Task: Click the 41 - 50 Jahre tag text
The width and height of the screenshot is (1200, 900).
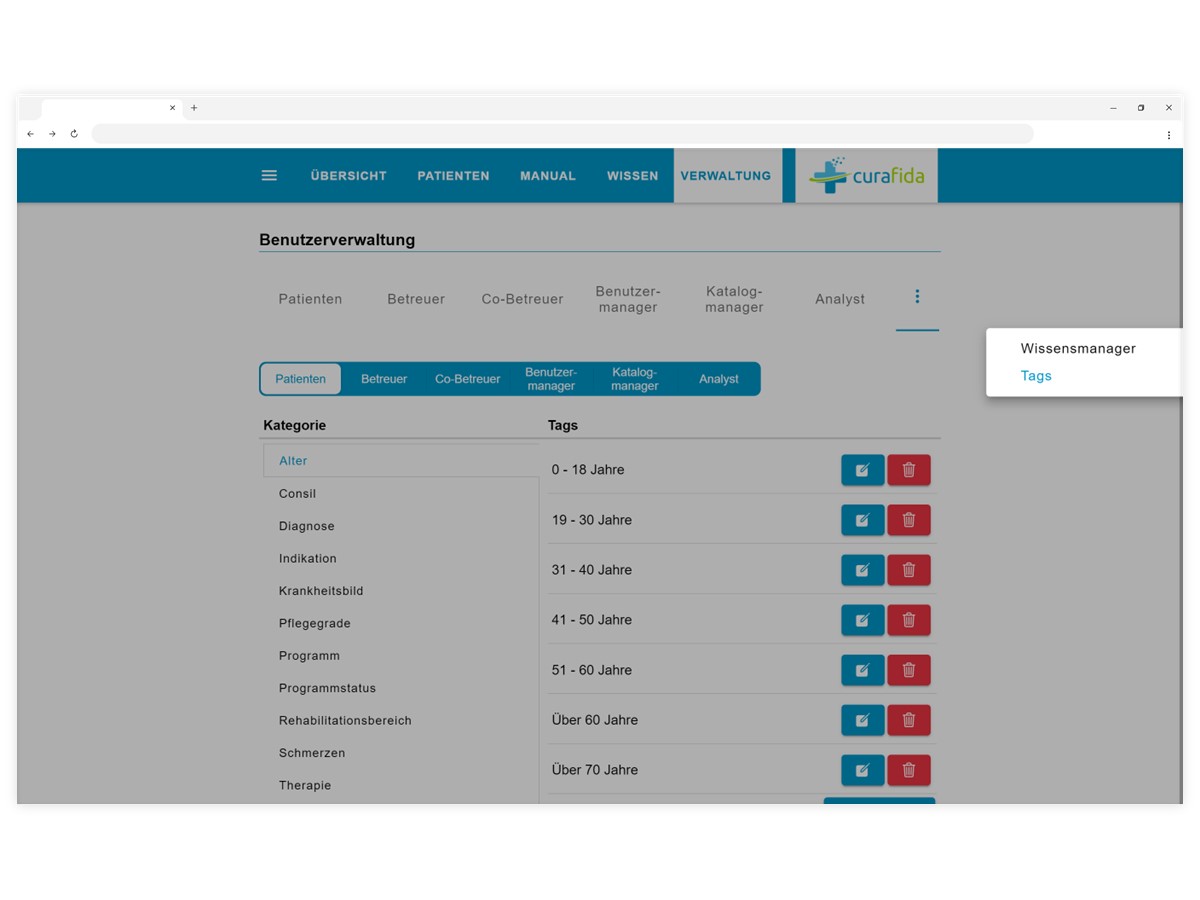Action: pos(592,620)
